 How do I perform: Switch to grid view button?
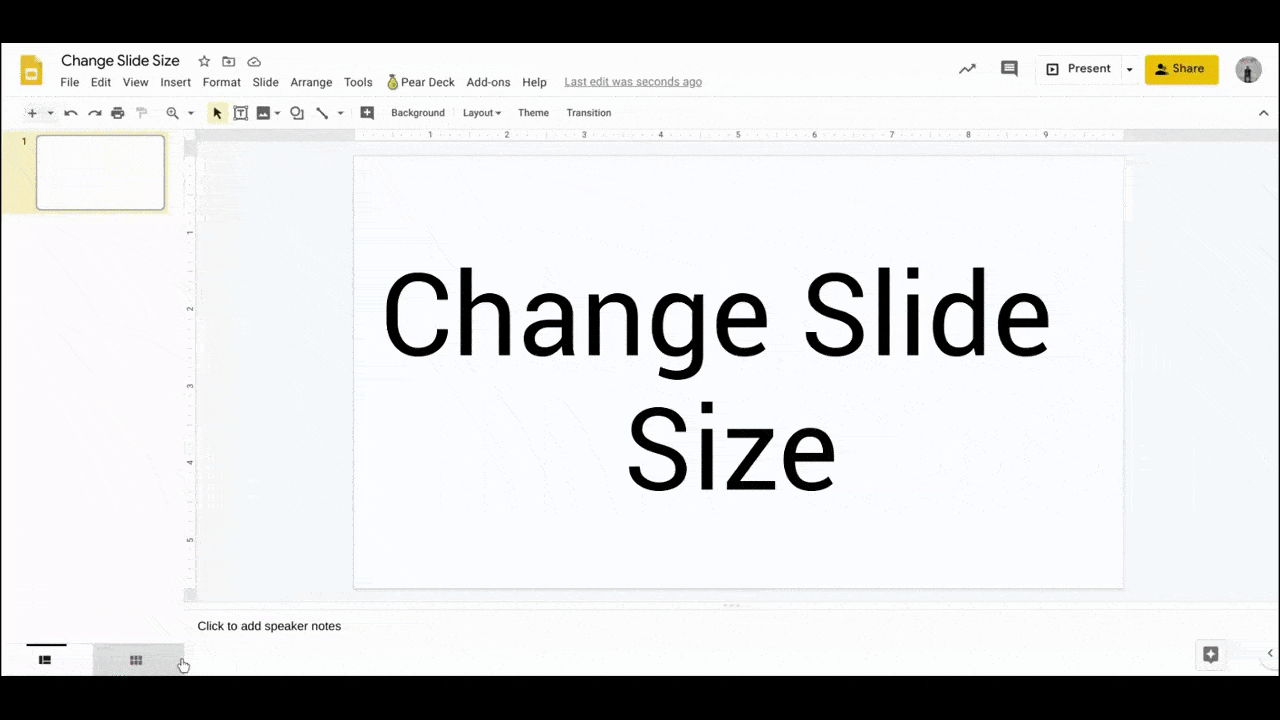tap(136, 660)
